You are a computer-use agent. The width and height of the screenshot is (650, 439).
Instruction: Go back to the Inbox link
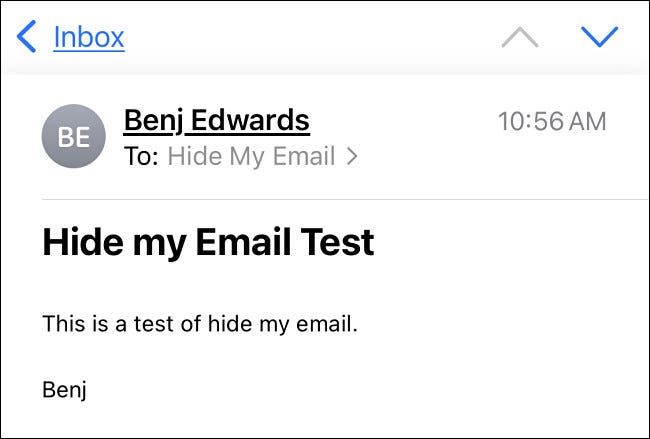click(88, 38)
